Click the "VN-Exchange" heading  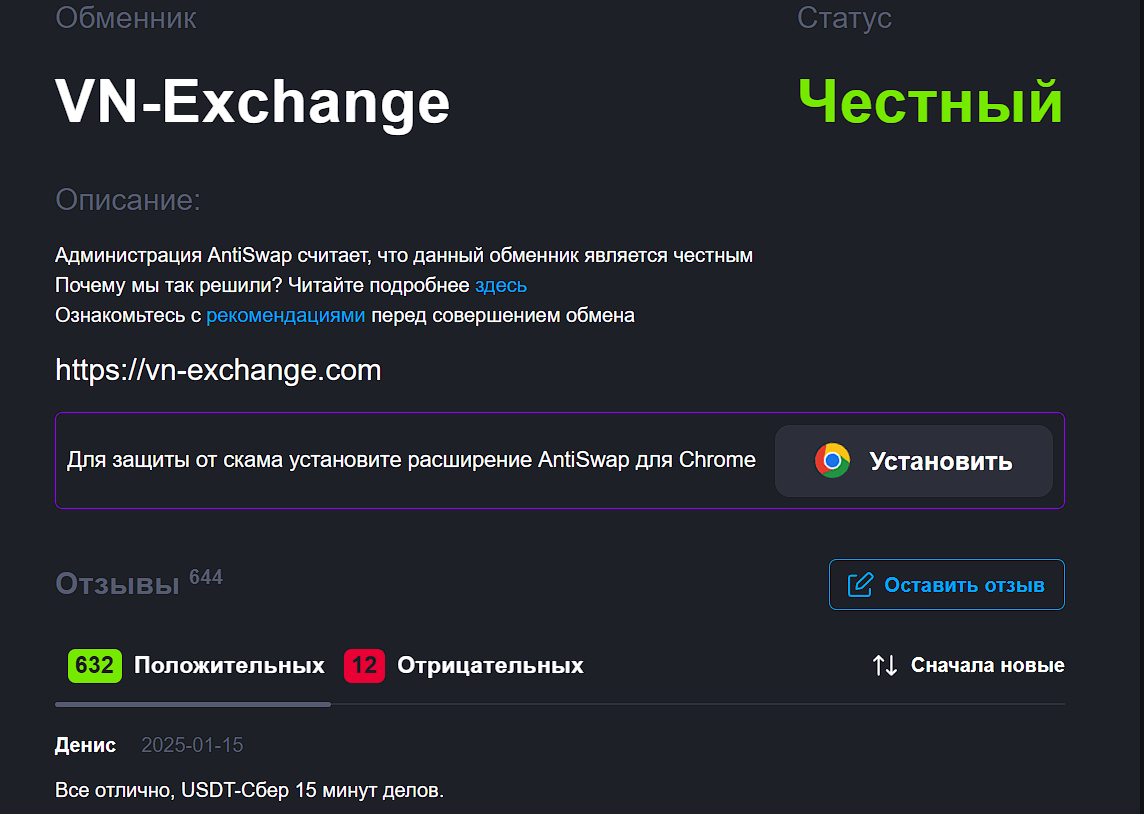(252, 101)
